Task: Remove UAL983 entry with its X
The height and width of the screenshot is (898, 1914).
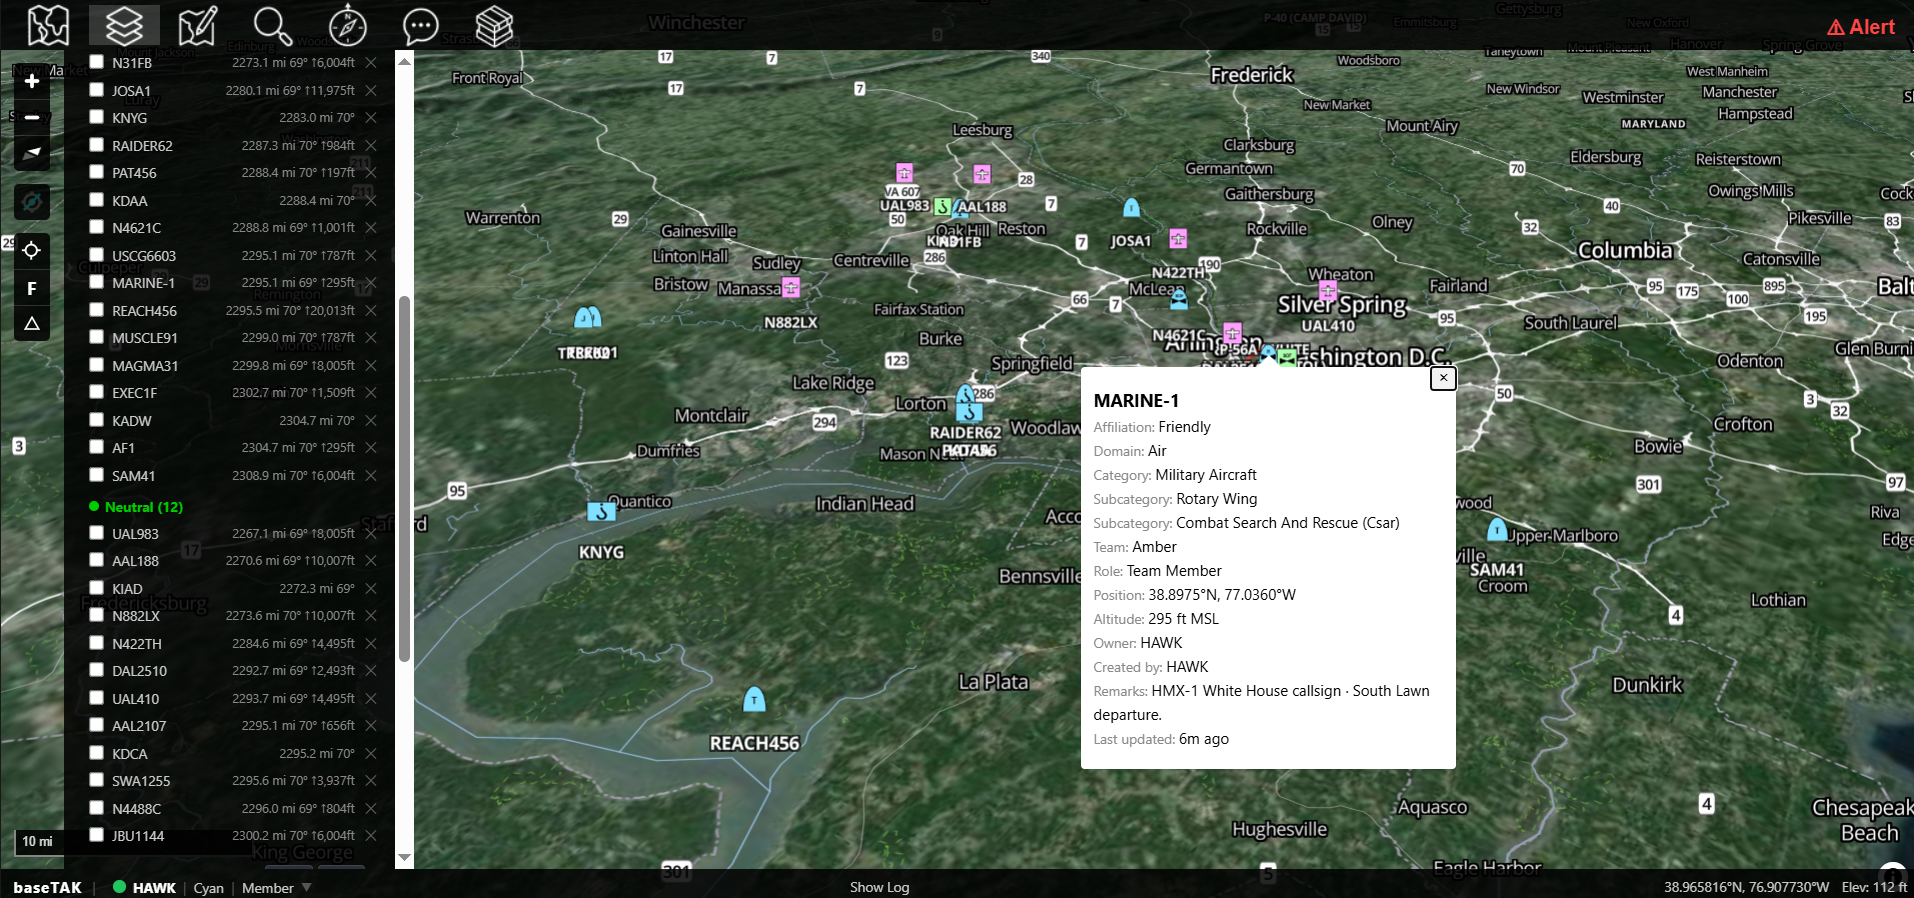Action: [x=371, y=533]
